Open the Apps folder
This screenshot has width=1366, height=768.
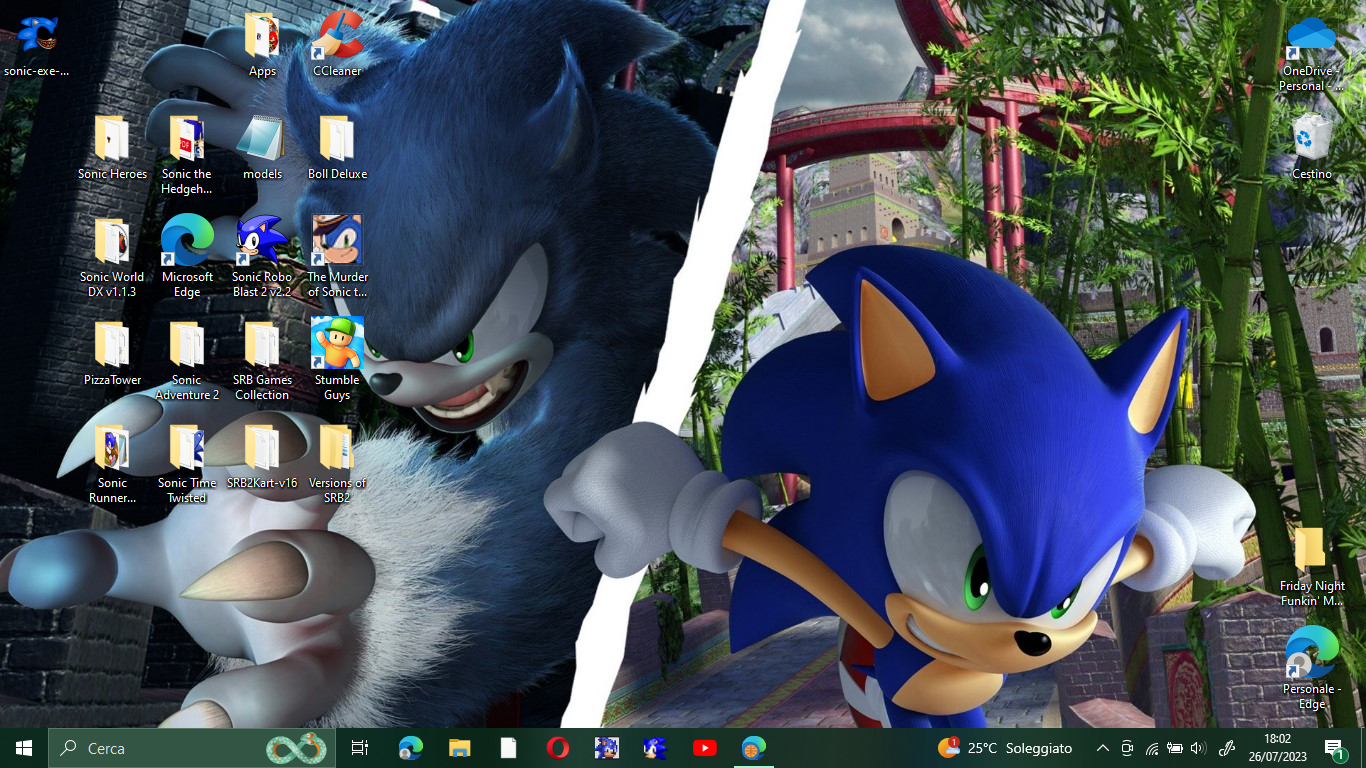(262, 45)
